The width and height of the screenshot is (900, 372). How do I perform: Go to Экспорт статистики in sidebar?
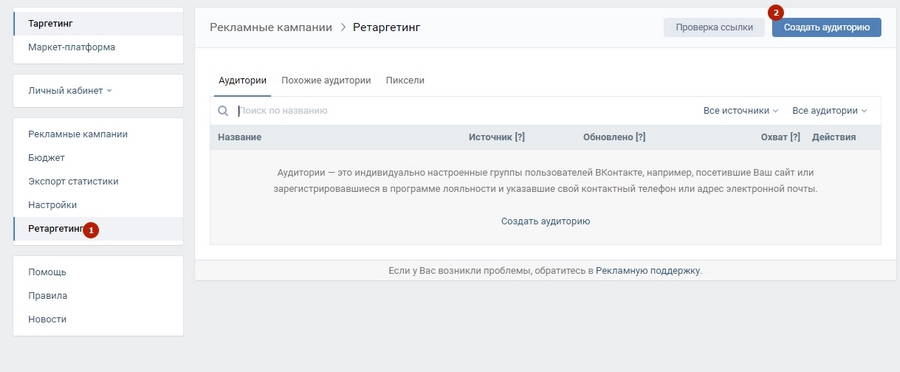73,181
